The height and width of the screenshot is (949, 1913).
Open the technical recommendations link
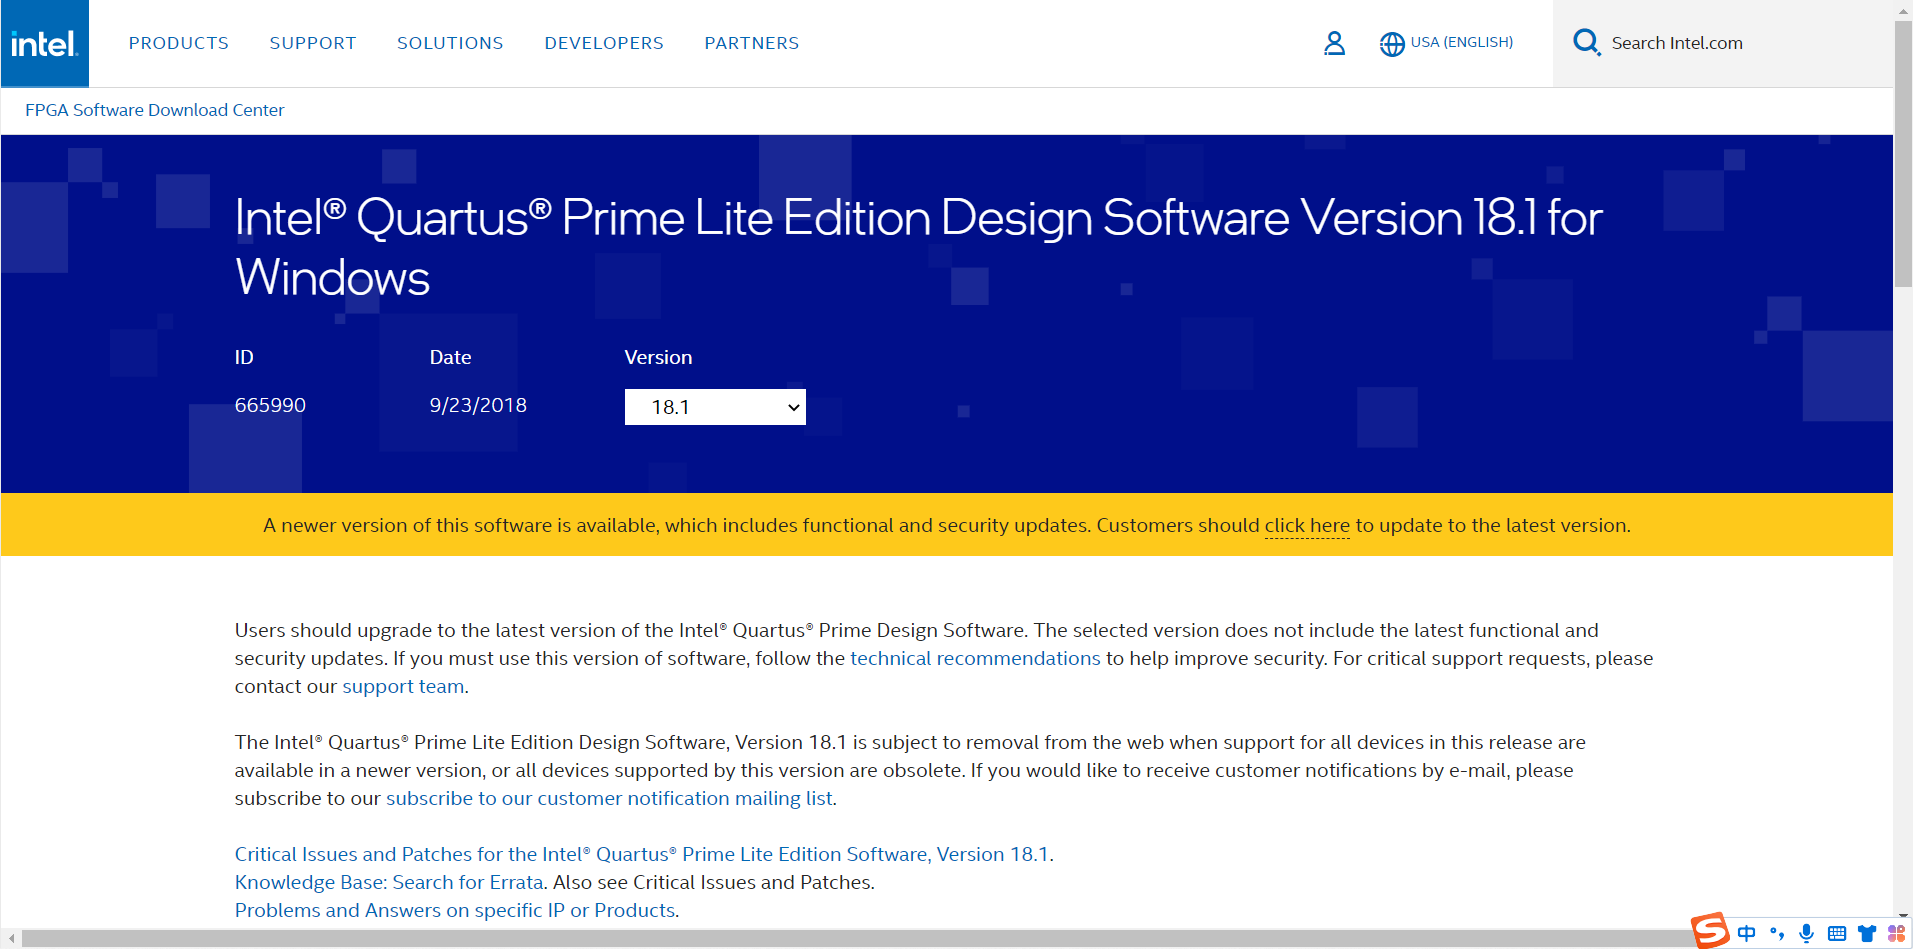pyautogui.click(x=974, y=658)
